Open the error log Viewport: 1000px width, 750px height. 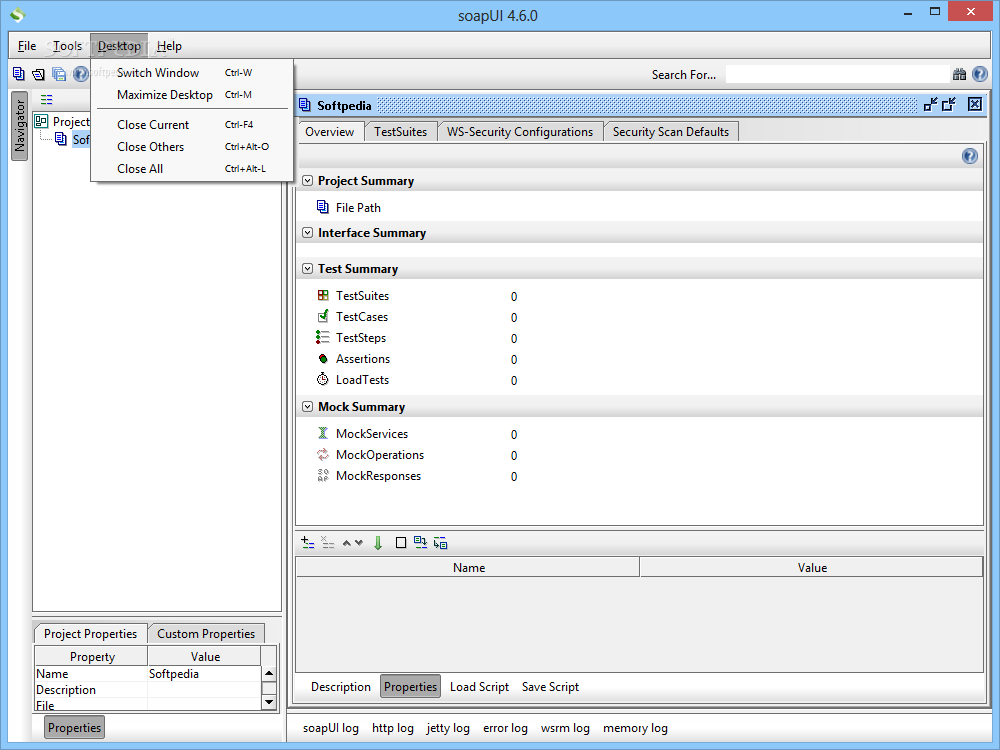[505, 728]
